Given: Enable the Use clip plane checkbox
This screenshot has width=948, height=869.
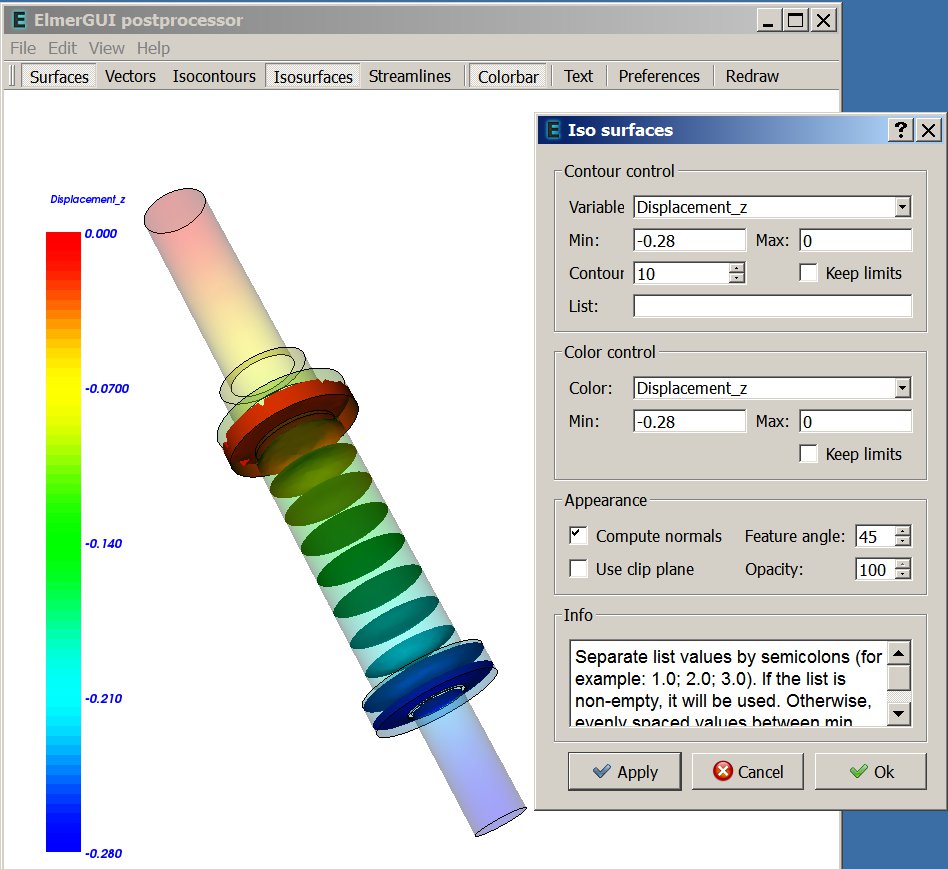Looking at the screenshot, I should click(x=579, y=569).
